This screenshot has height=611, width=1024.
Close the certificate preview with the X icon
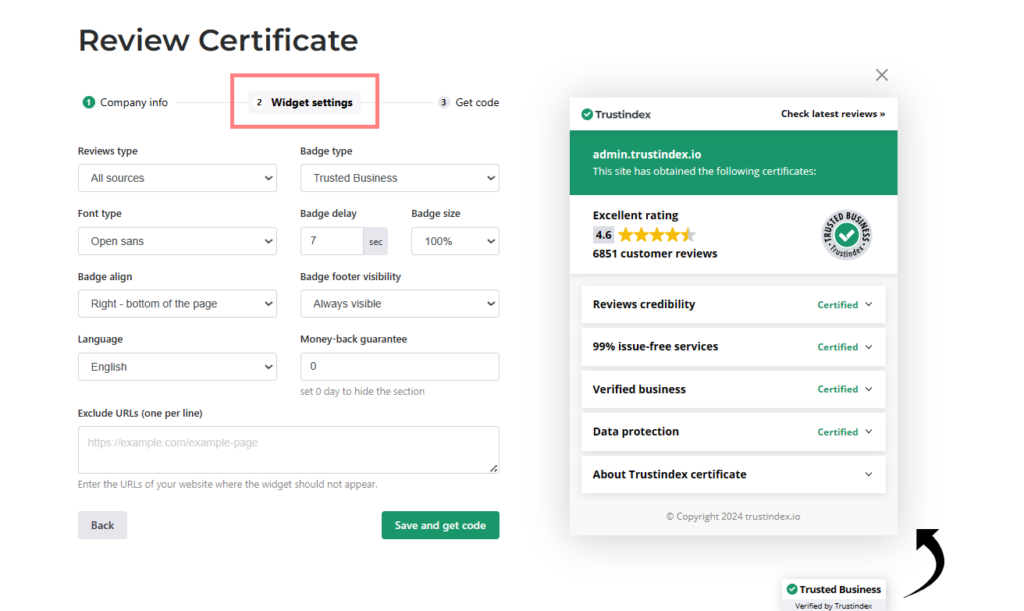881,75
